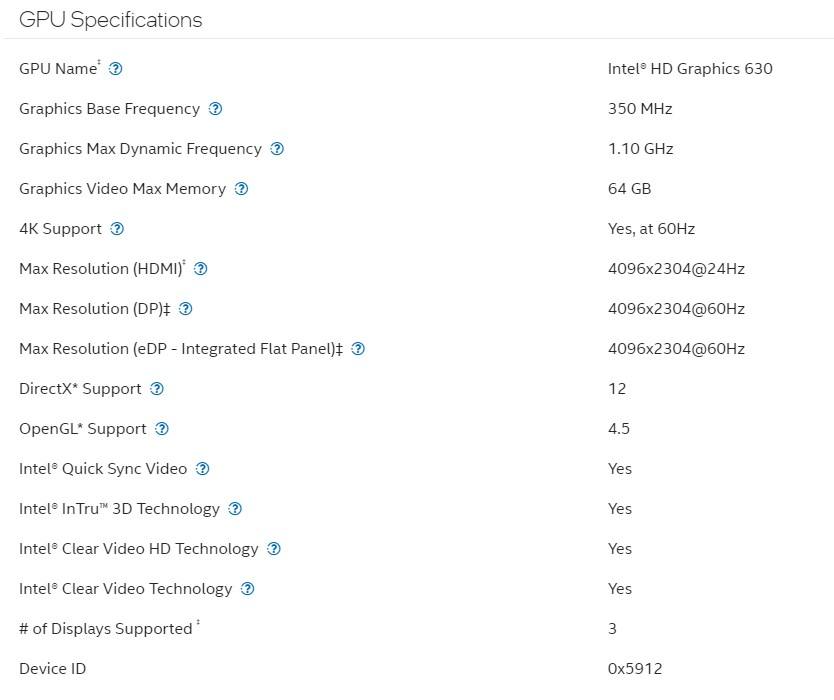Click the GPU Specifications section heading
834x700 pixels.
110,19
